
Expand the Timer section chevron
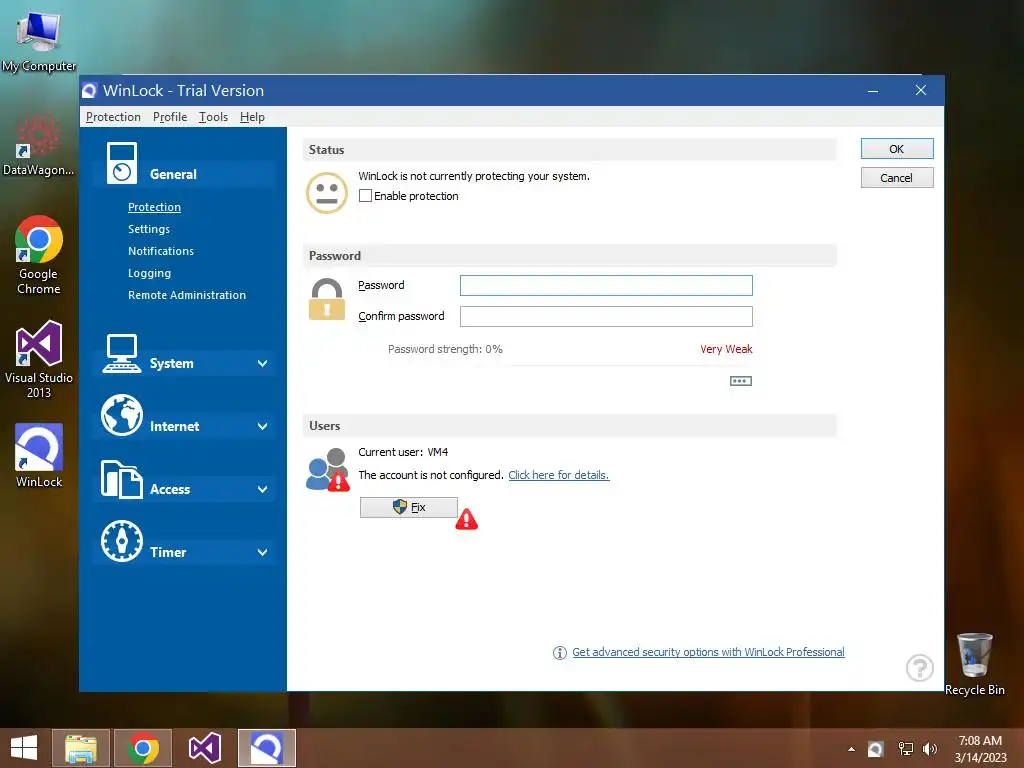(263, 552)
